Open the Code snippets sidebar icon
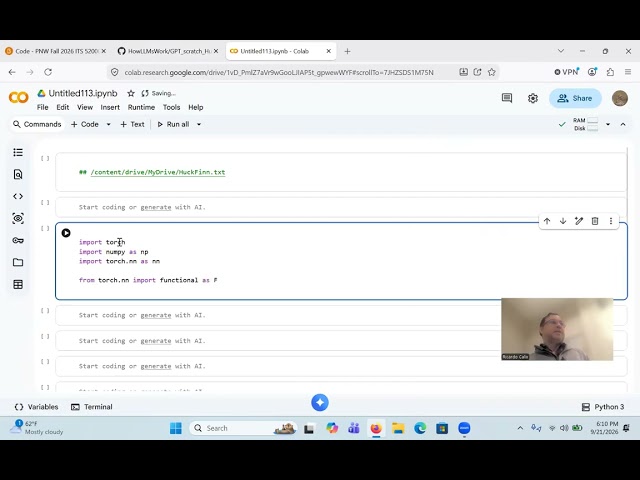Viewport: 640px width, 480px height. pos(18,196)
